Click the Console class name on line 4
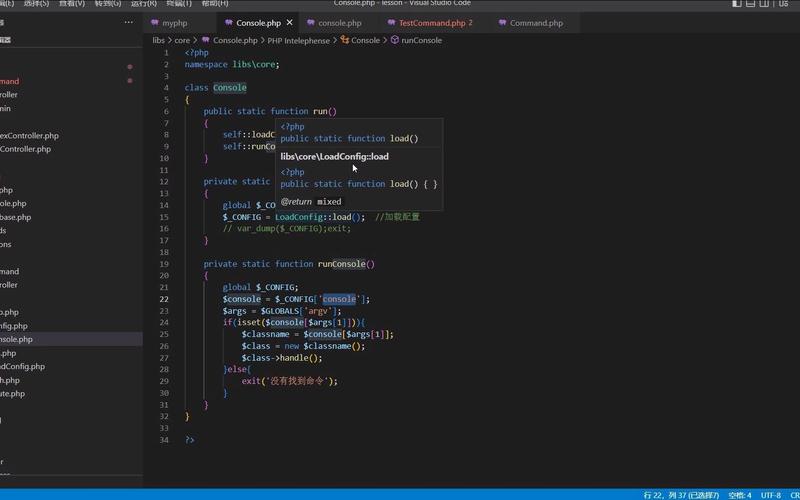The image size is (800, 500). click(230, 88)
